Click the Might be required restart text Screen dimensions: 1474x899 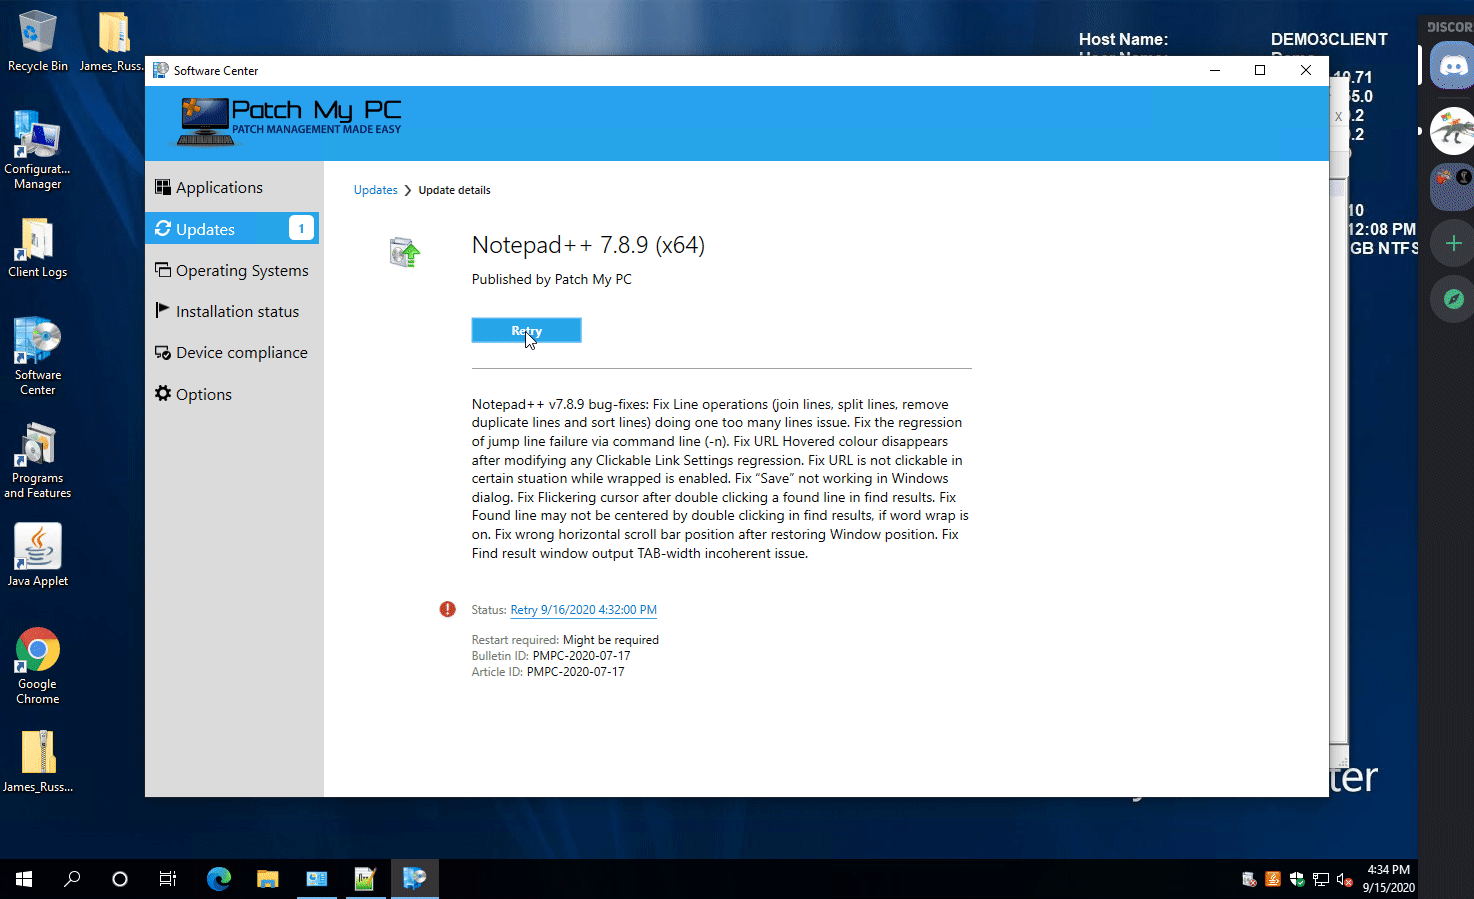tap(611, 640)
